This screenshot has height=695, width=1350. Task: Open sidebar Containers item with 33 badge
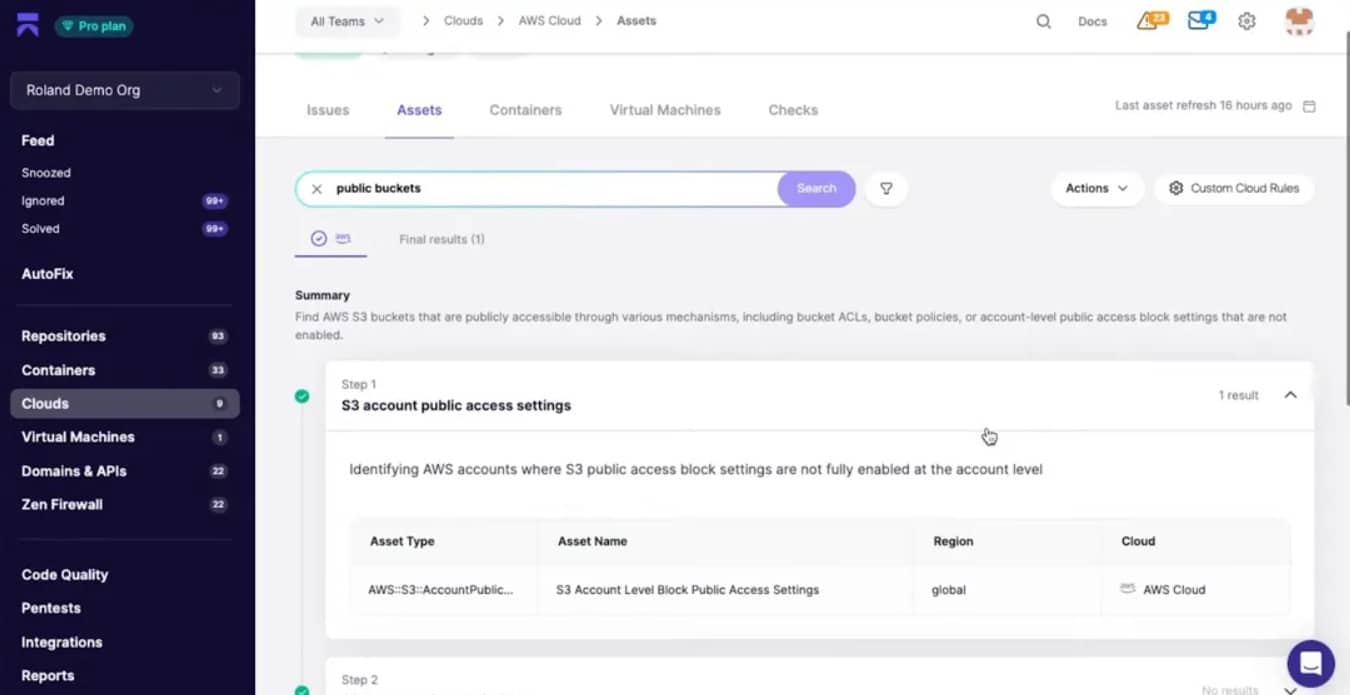124,370
